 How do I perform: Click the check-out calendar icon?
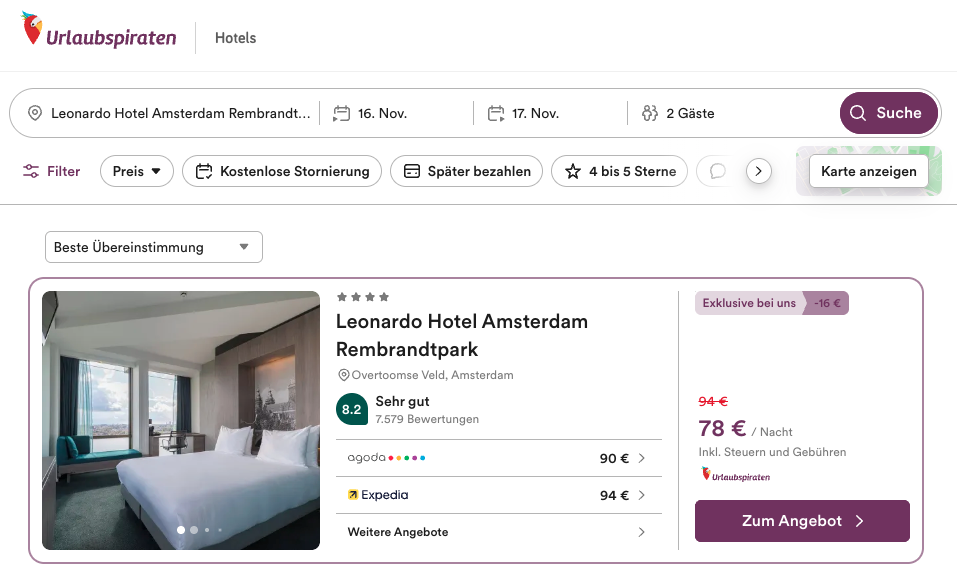coord(496,114)
